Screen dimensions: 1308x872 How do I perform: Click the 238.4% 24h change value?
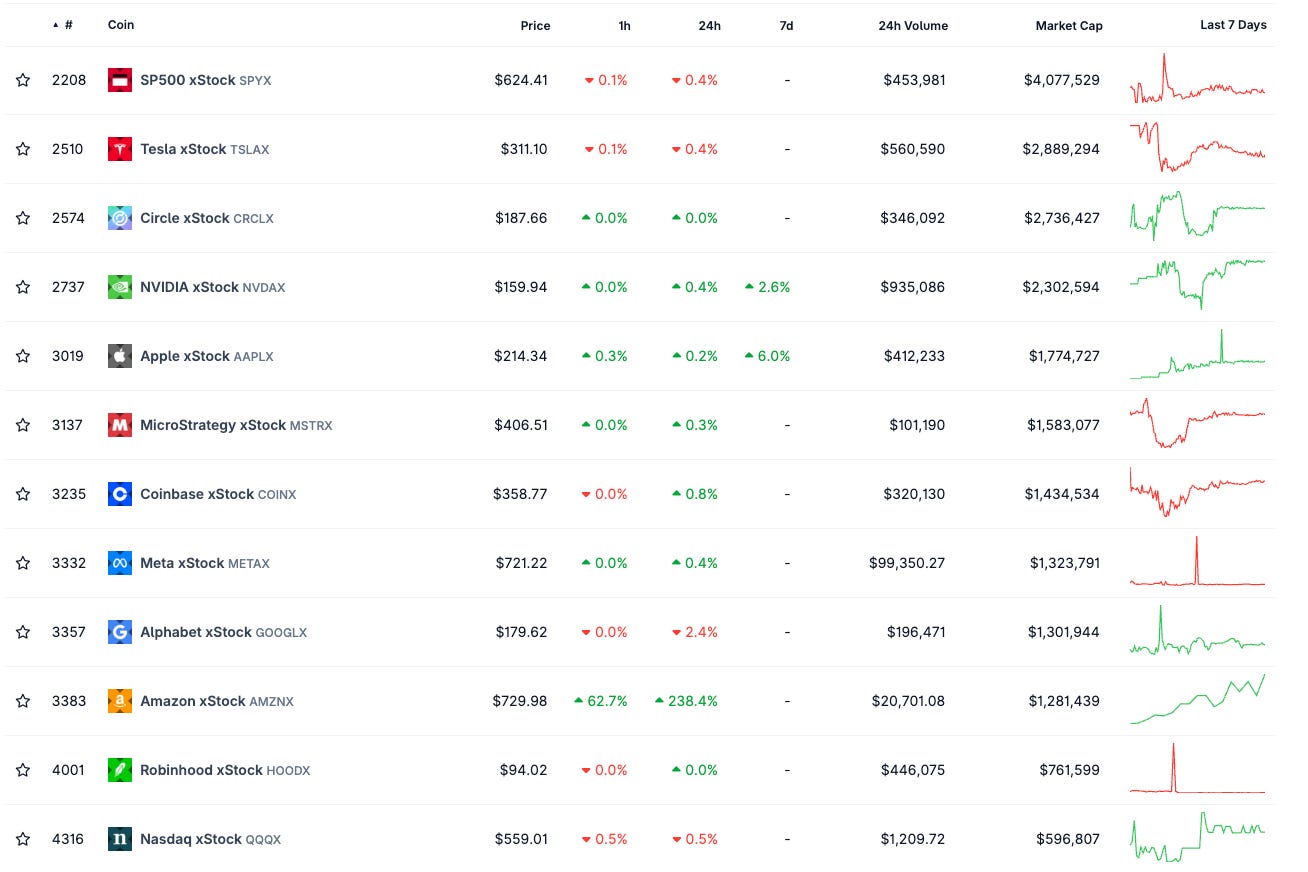(x=687, y=701)
